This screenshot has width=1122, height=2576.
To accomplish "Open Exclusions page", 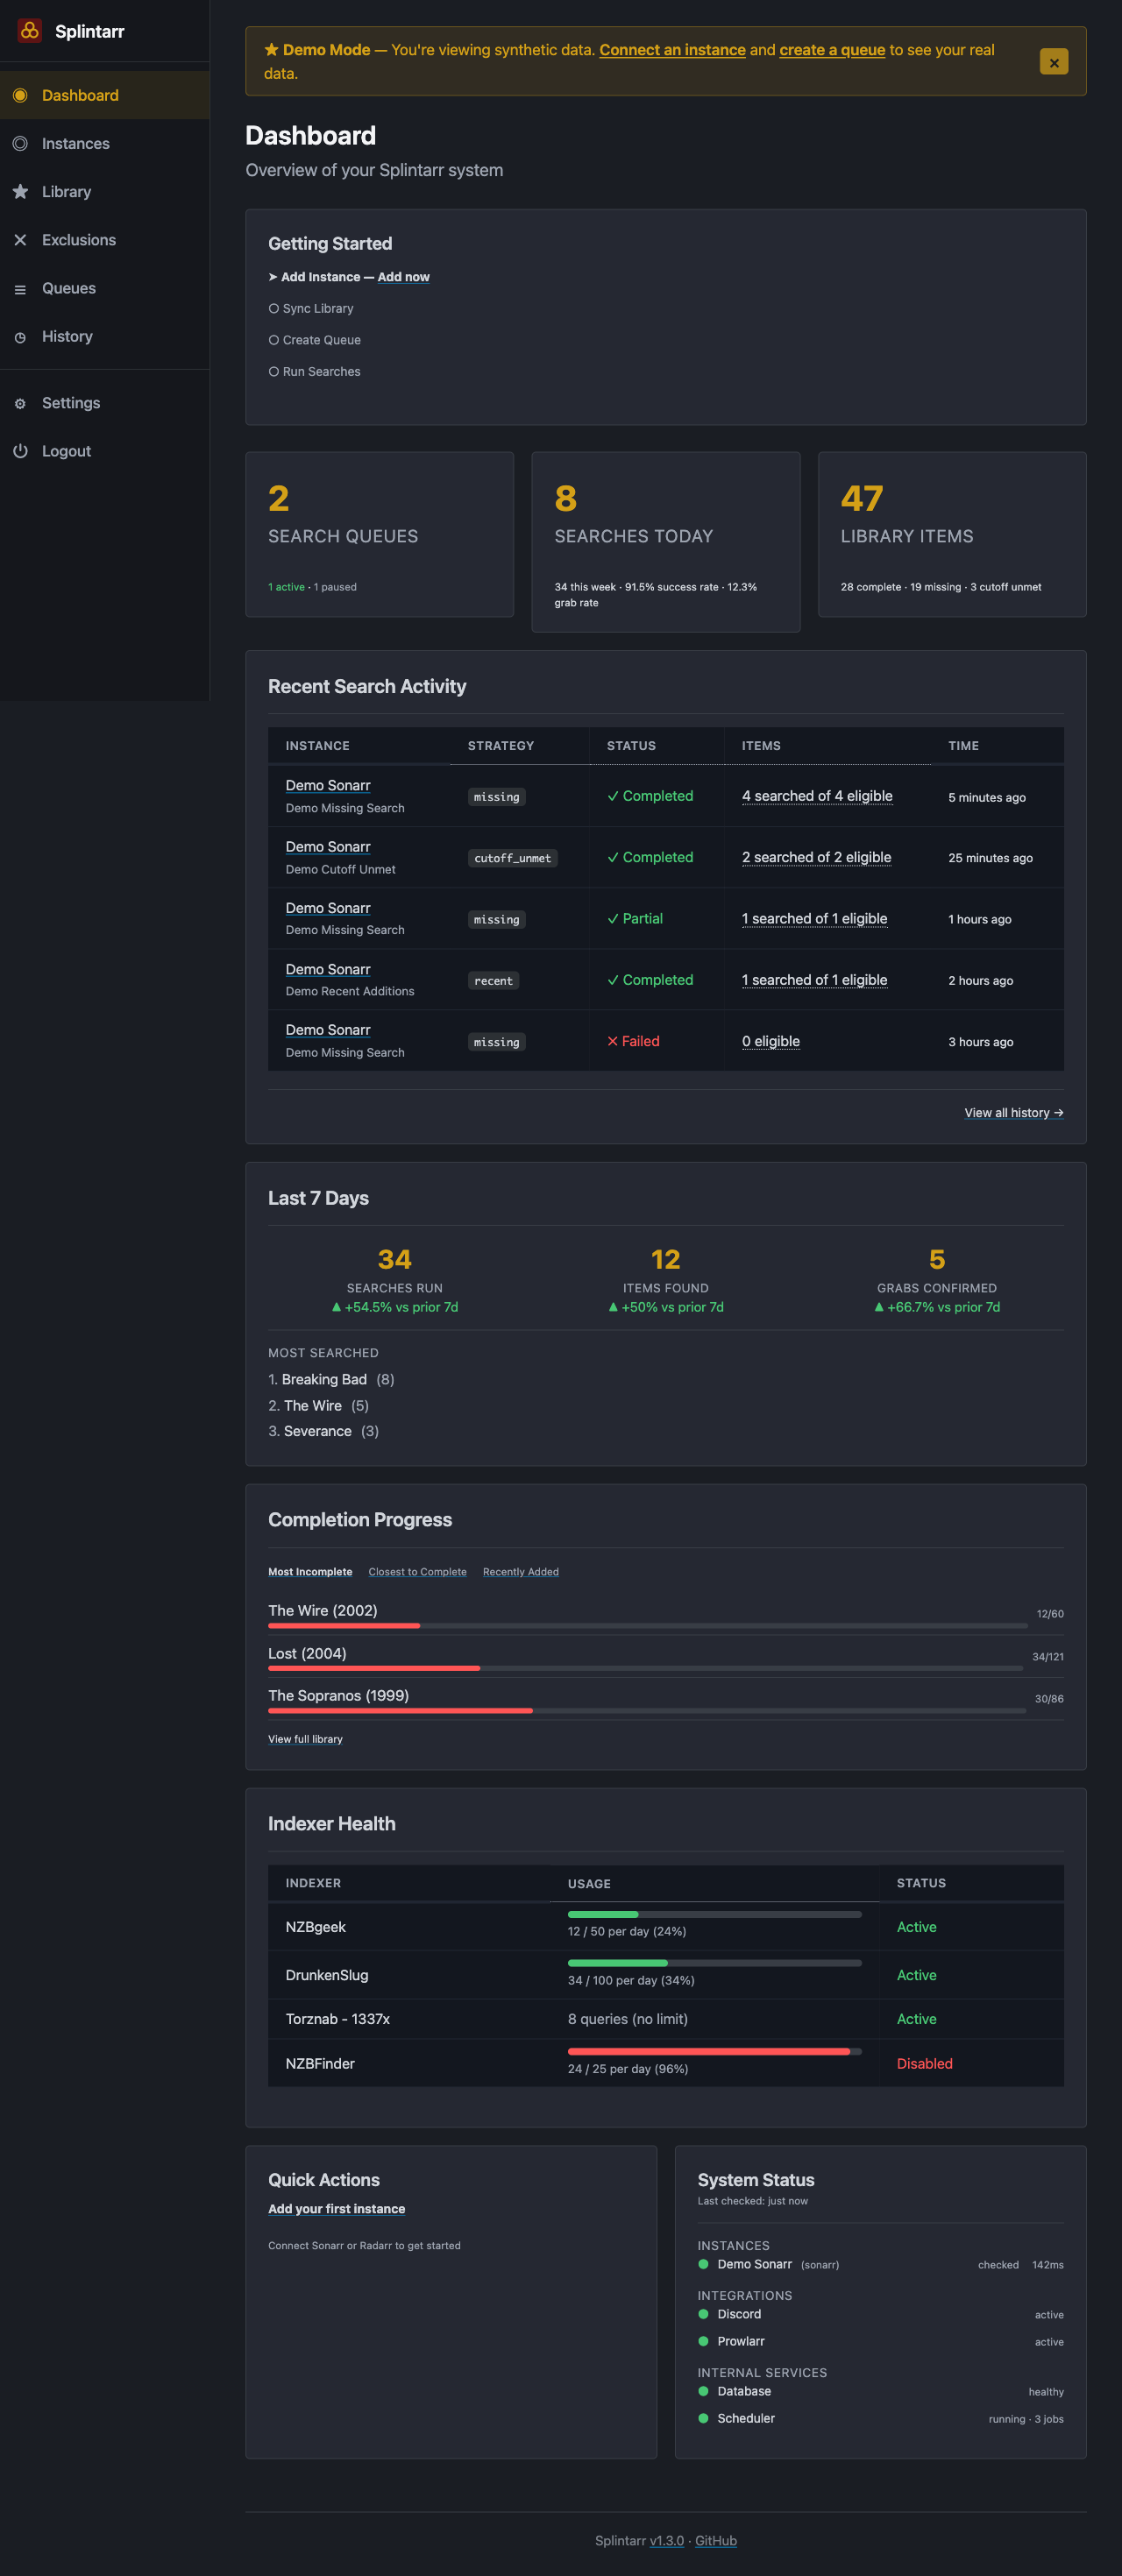I will tap(105, 240).
